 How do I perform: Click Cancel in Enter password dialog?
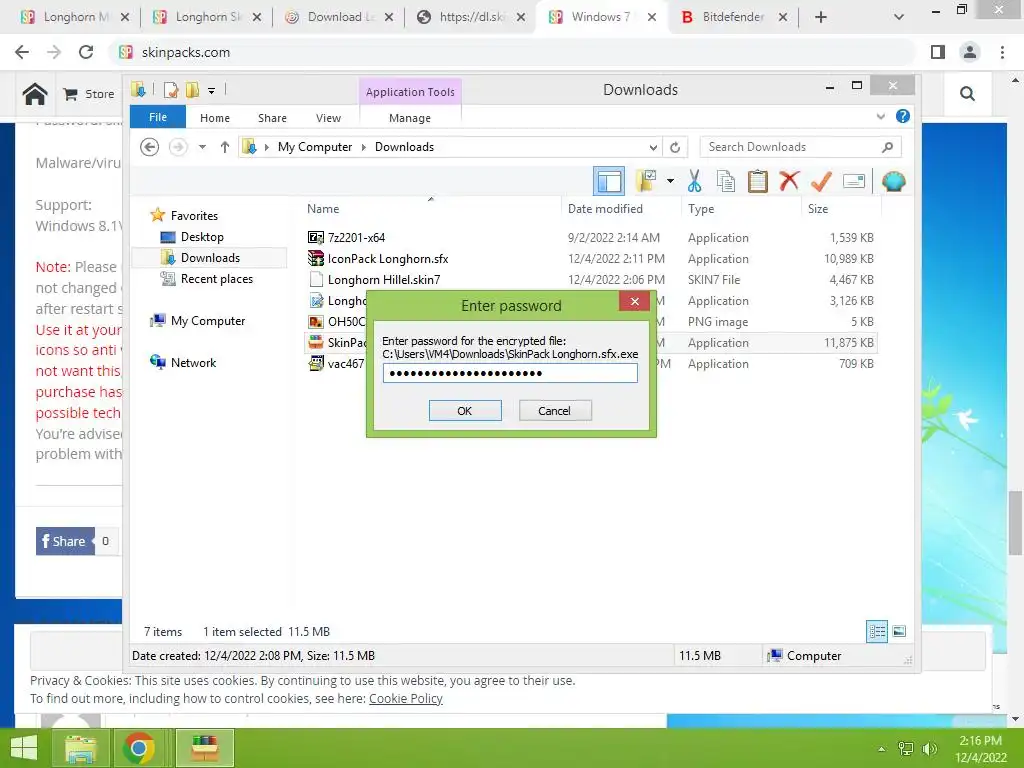pyautogui.click(x=554, y=411)
